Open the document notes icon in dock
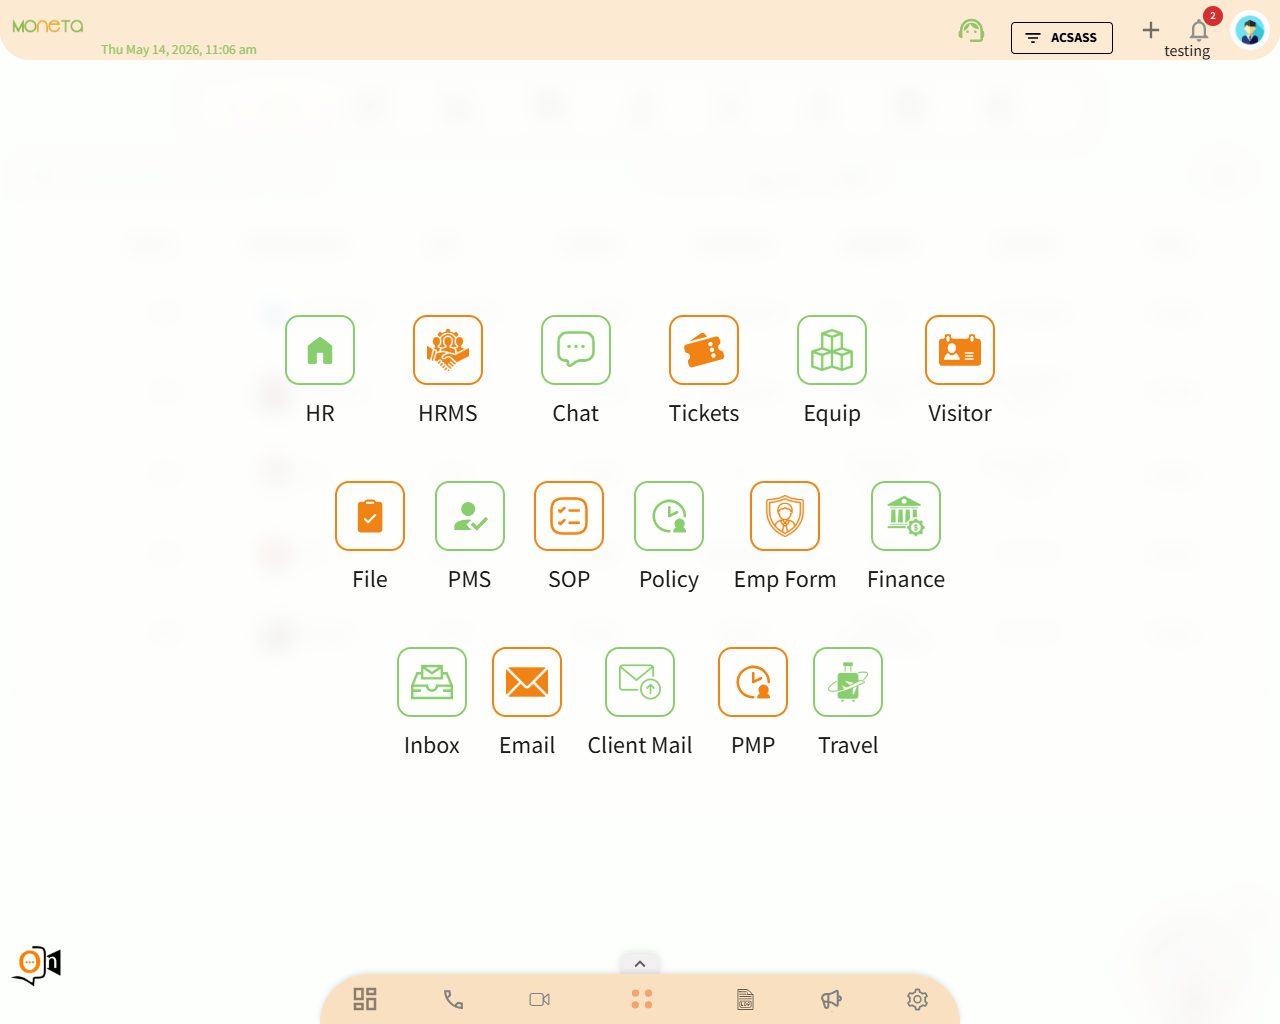Image resolution: width=1280 pixels, height=1024 pixels. click(x=745, y=999)
